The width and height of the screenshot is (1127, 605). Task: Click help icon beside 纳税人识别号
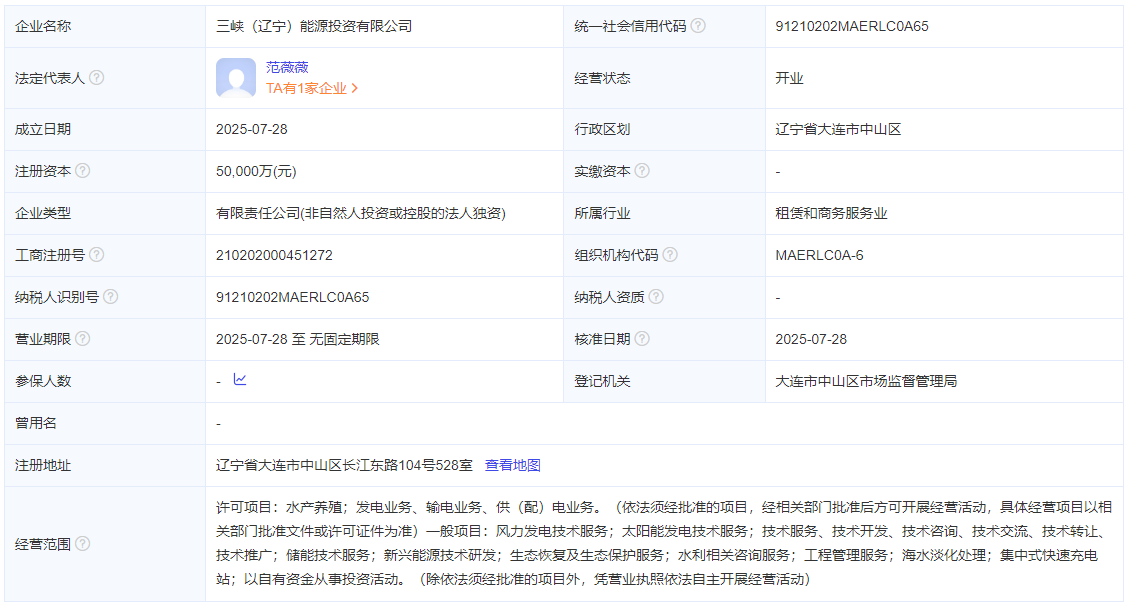(111, 297)
